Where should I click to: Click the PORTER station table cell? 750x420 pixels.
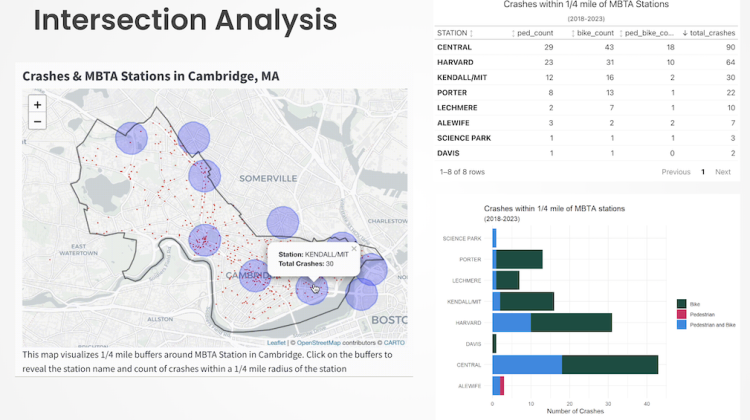point(452,93)
